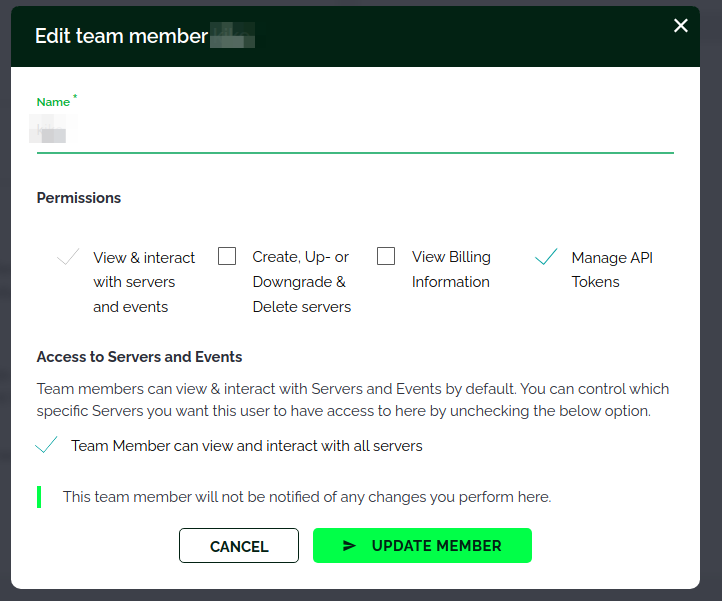
Task: Click the Name input field
Action: (355, 133)
